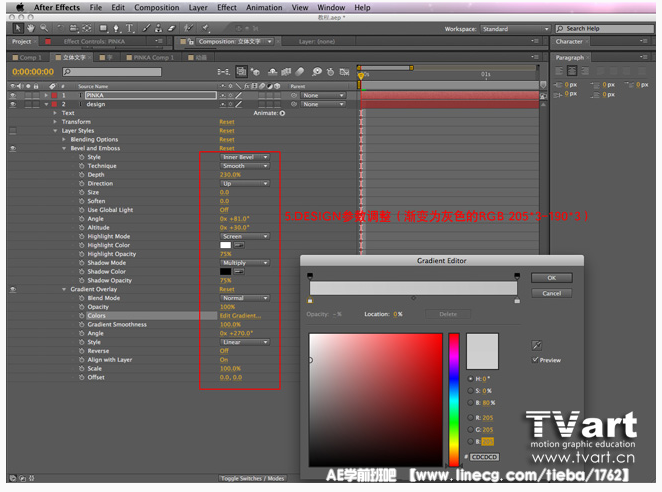Select the S saturation radio button
The width and height of the screenshot is (662, 492).
470,391
